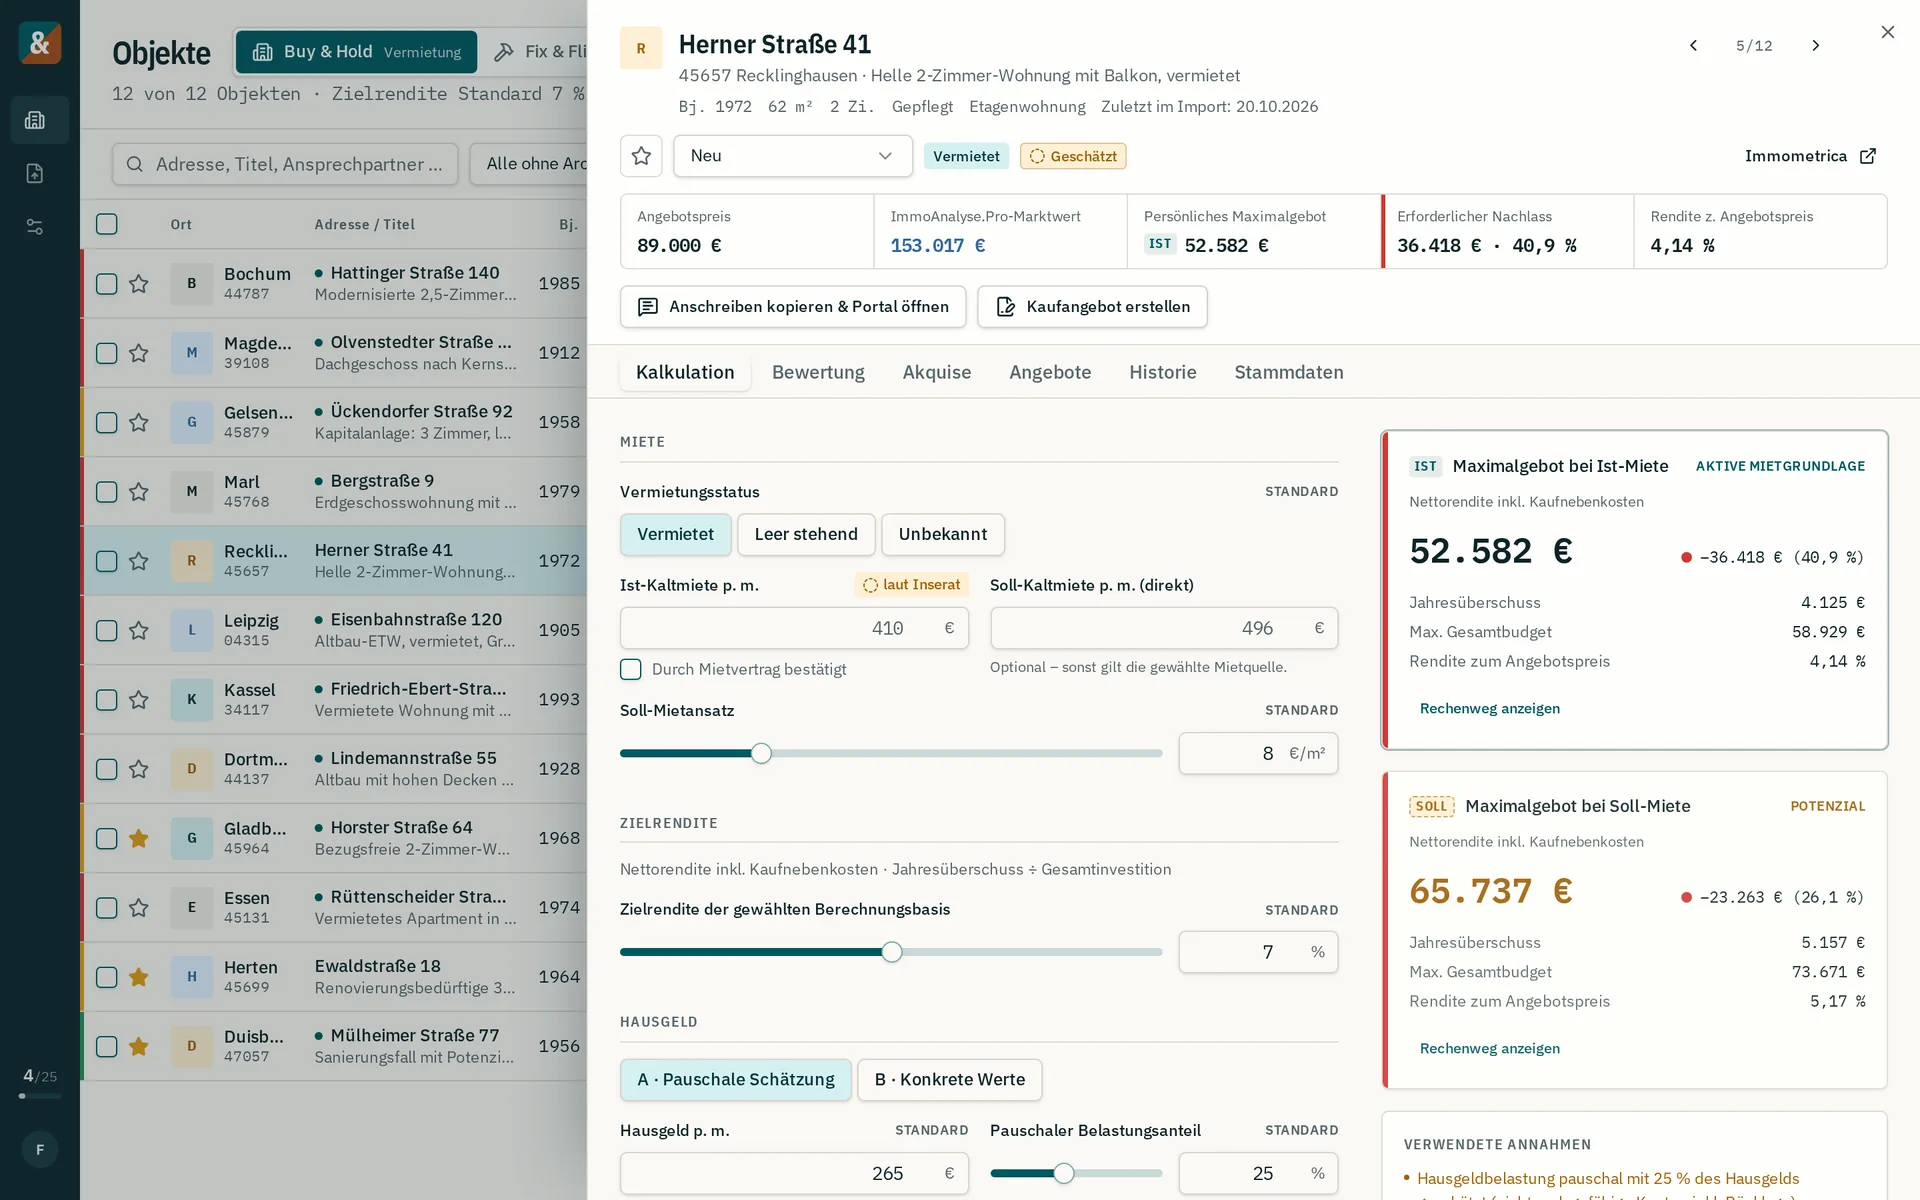Show Rechenweg for Soll-Miete Maximalgebot

1489,1049
